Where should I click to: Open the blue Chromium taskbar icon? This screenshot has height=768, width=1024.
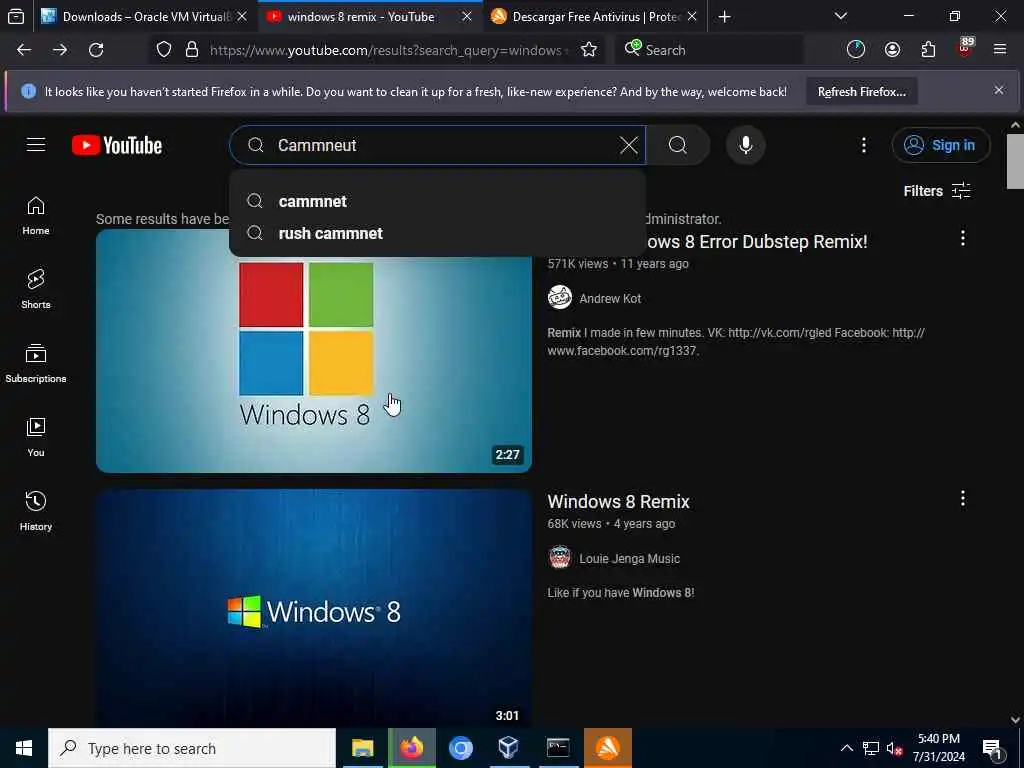pyautogui.click(x=460, y=748)
